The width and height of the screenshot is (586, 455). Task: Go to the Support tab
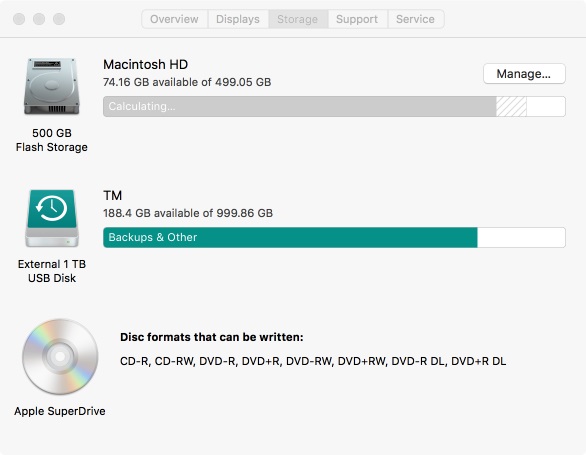(x=357, y=19)
